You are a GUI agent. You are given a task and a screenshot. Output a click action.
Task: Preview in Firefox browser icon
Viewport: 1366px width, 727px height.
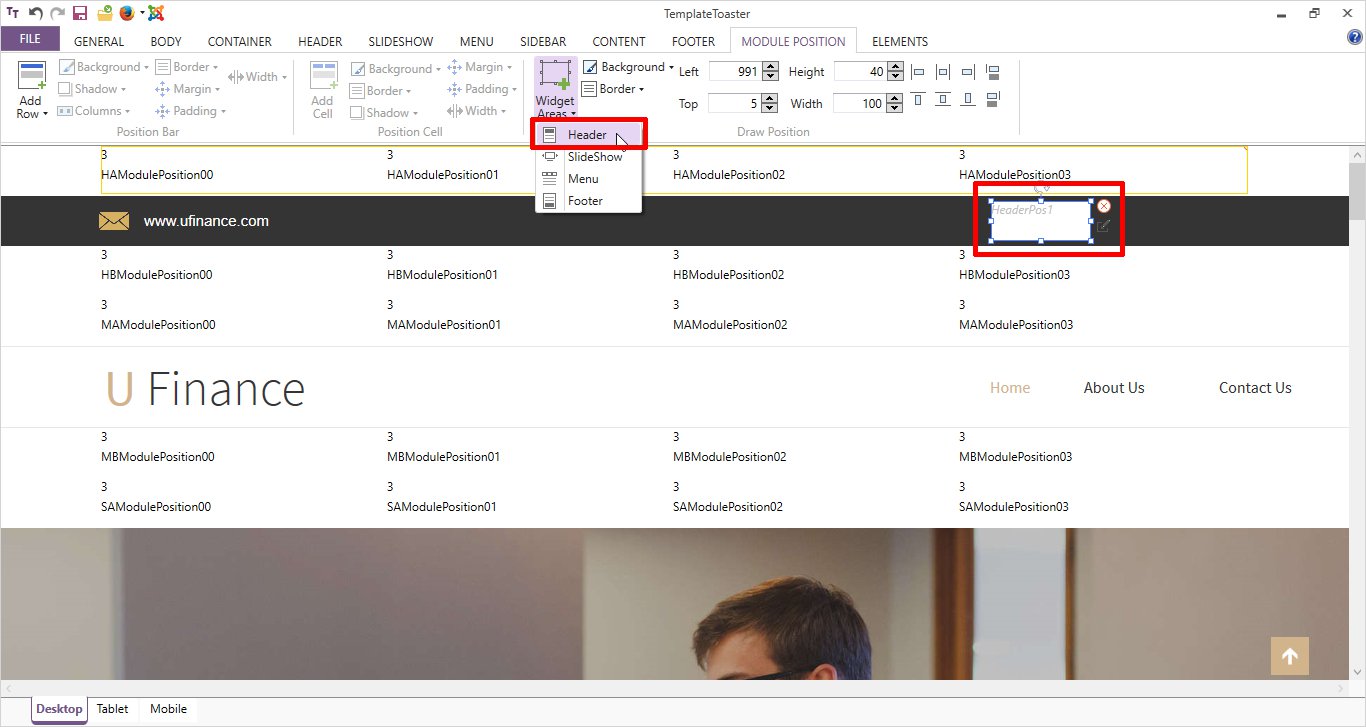[126, 13]
